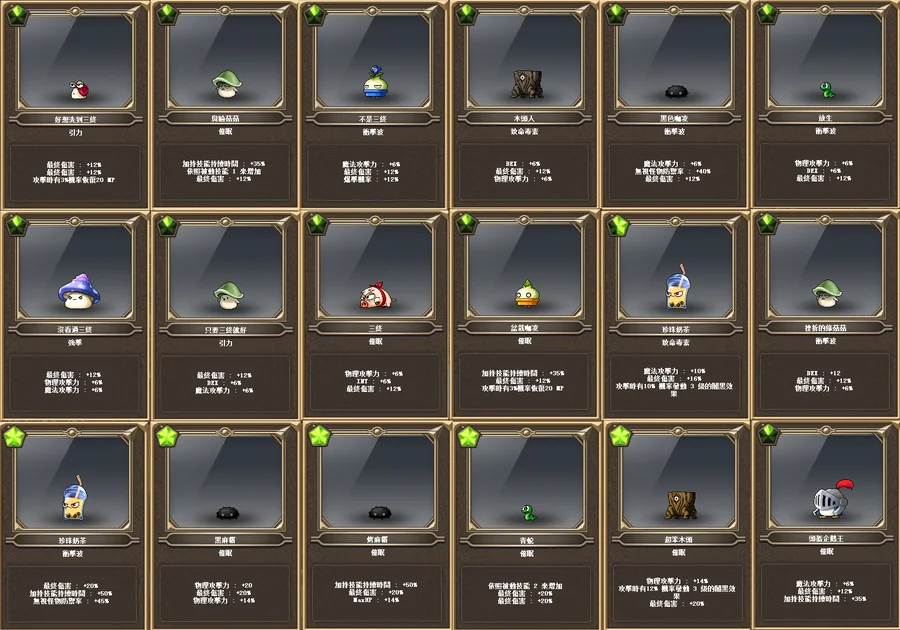The height and width of the screenshot is (630, 900).
Task: Click the green star badge on red snail card
Action: pos(17,15)
